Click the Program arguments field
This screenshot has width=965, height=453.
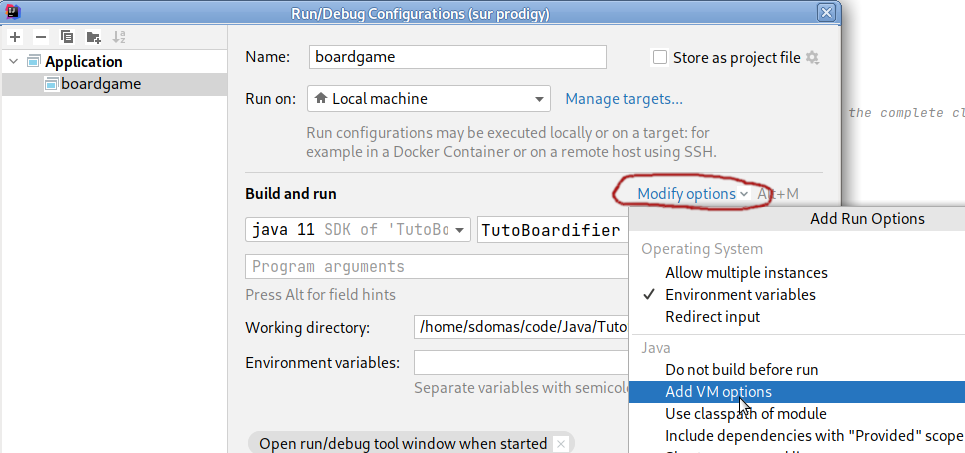click(436, 267)
